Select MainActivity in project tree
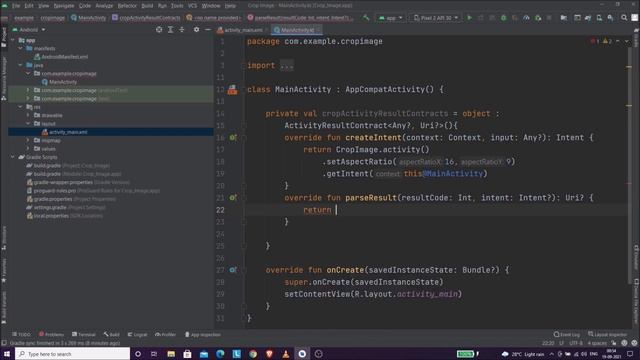 [x=59, y=82]
